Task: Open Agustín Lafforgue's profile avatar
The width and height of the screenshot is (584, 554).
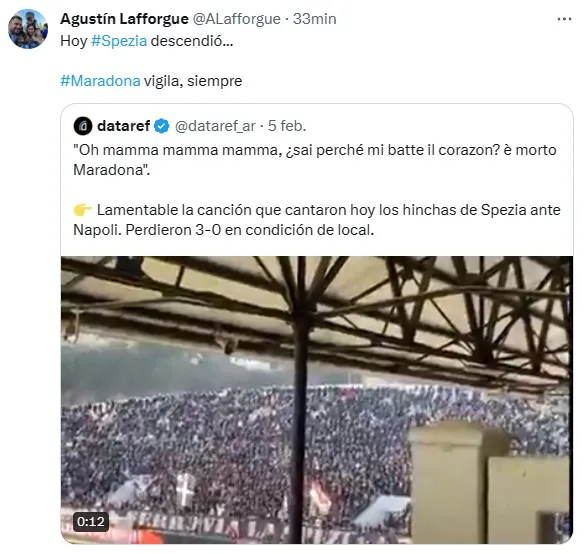Action: 28,29
